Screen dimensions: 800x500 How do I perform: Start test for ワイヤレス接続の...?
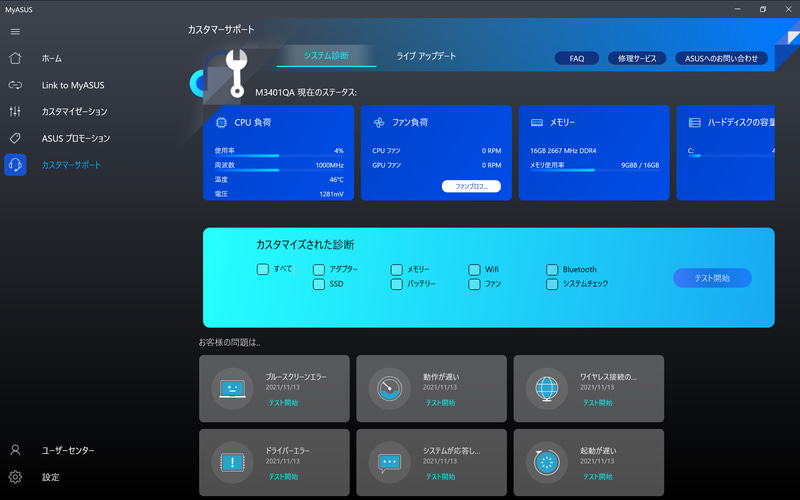point(597,403)
